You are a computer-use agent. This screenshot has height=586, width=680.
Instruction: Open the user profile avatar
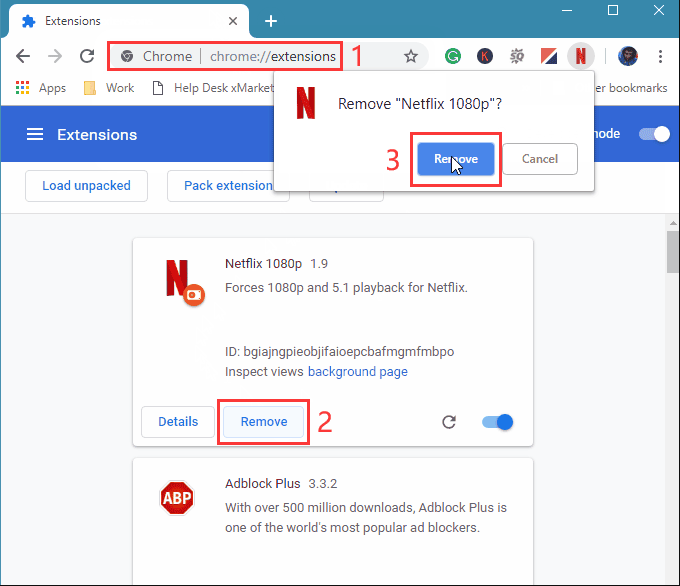(x=628, y=56)
